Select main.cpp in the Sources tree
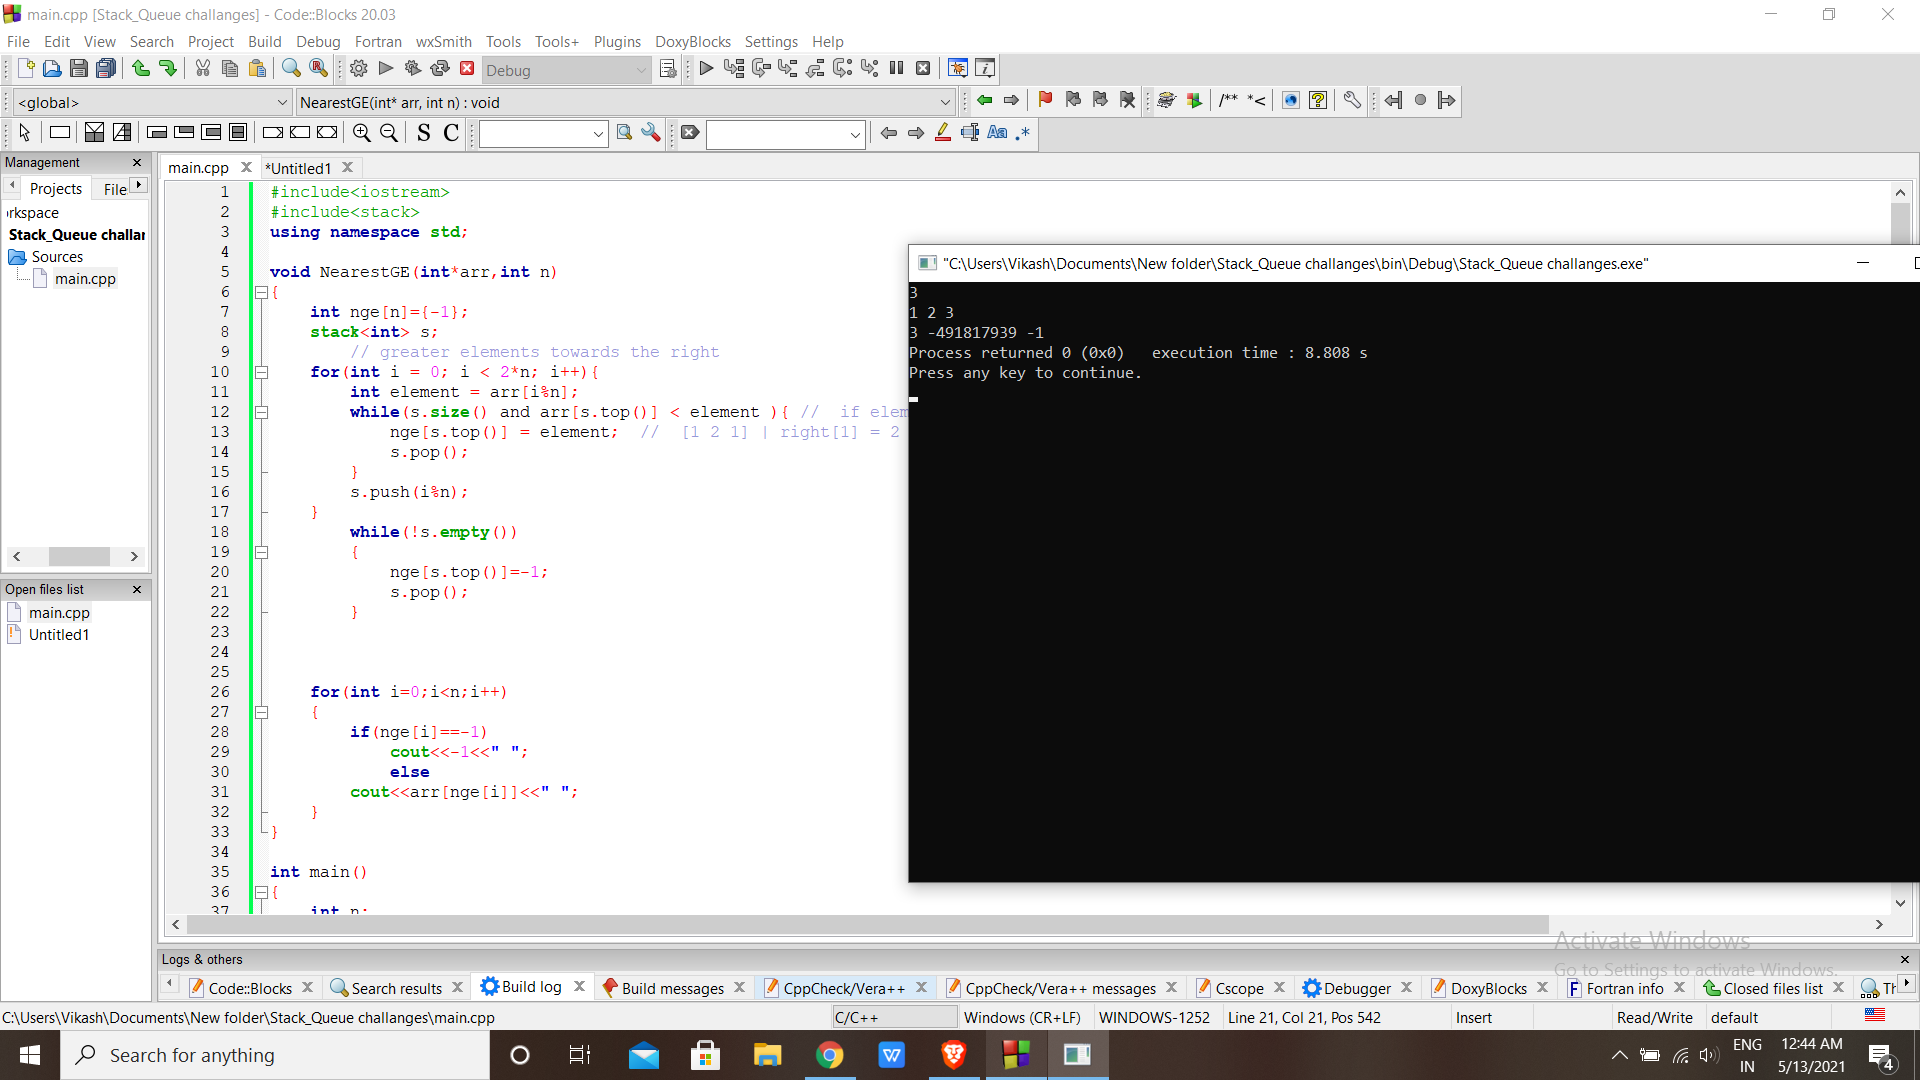Image resolution: width=1920 pixels, height=1080 pixels. coord(85,279)
